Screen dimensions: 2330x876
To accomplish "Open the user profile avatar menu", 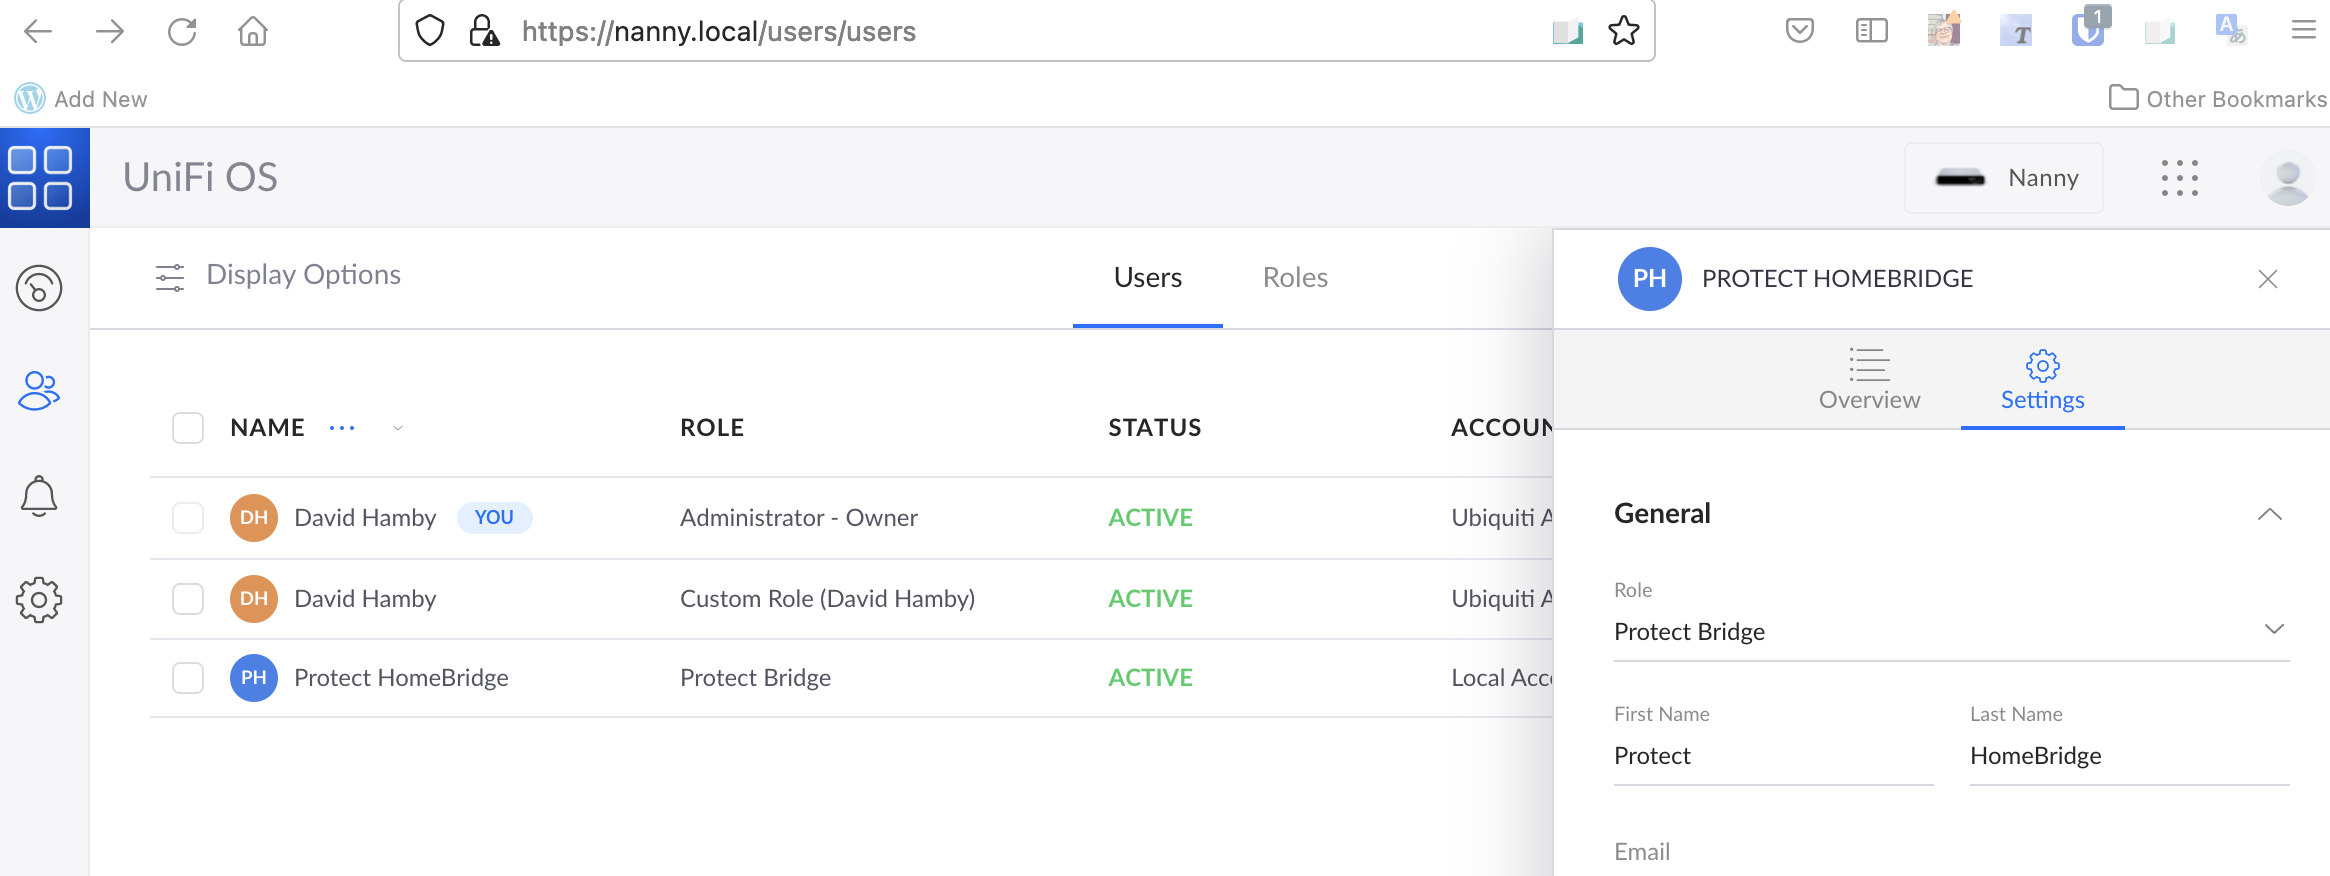I will coord(2287,178).
